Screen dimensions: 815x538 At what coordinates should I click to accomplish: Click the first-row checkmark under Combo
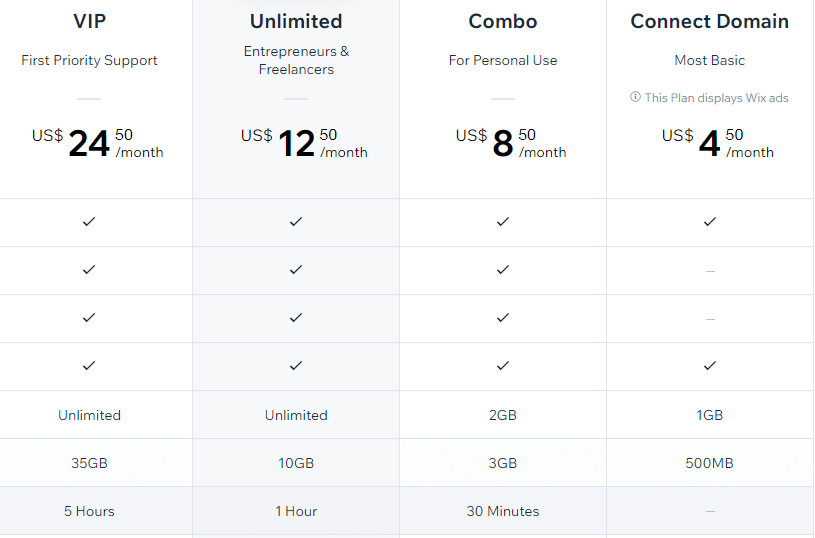click(503, 222)
